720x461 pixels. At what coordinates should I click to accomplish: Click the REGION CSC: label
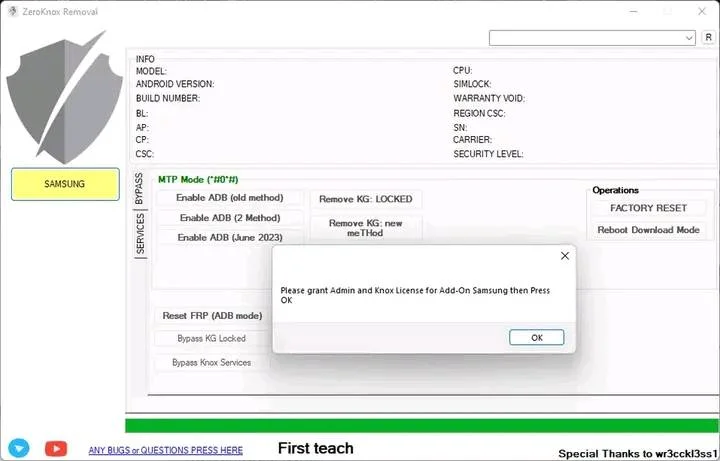pyautogui.click(x=479, y=113)
